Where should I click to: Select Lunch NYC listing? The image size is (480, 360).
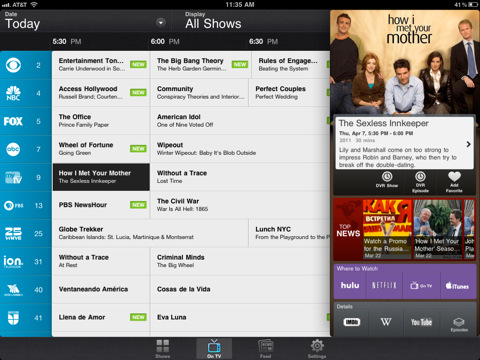click(x=289, y=233)
